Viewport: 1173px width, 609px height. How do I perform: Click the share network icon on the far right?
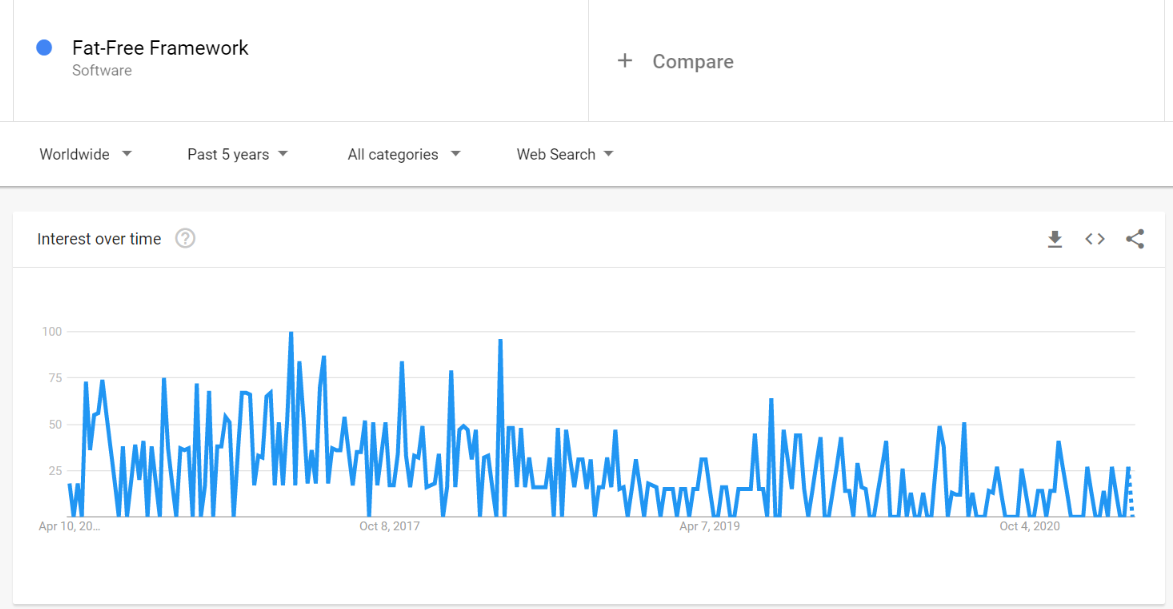(x=1135, y=239)
